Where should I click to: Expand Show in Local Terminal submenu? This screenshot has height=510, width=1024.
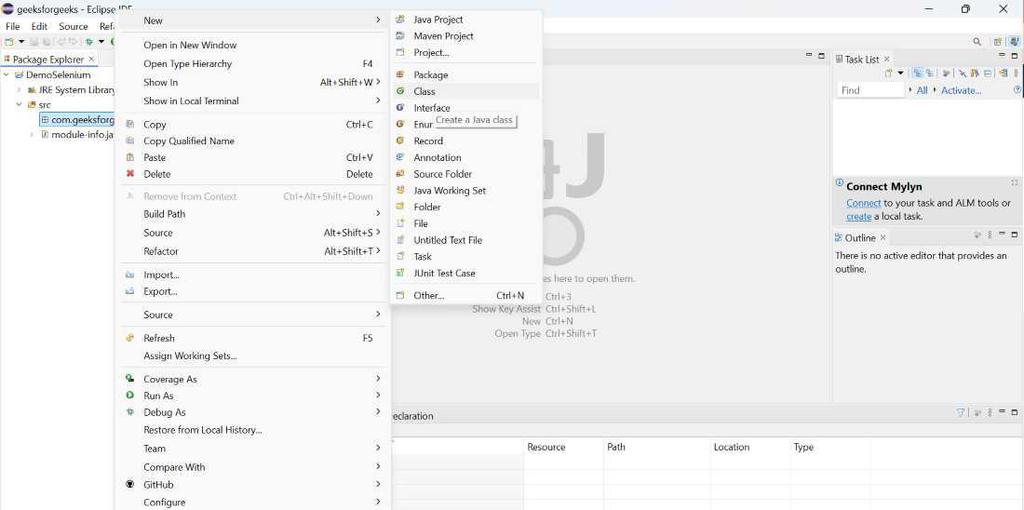(x=378, y=101)
